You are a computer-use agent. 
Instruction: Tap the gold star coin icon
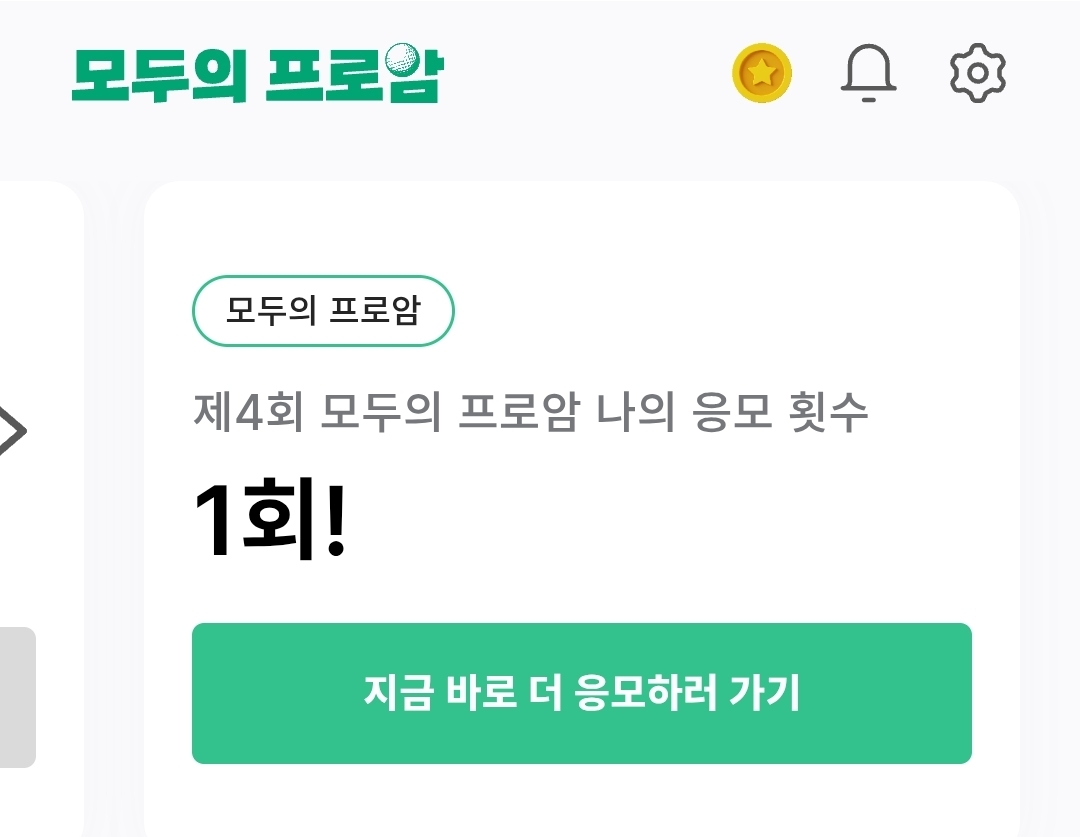(762, 73)
